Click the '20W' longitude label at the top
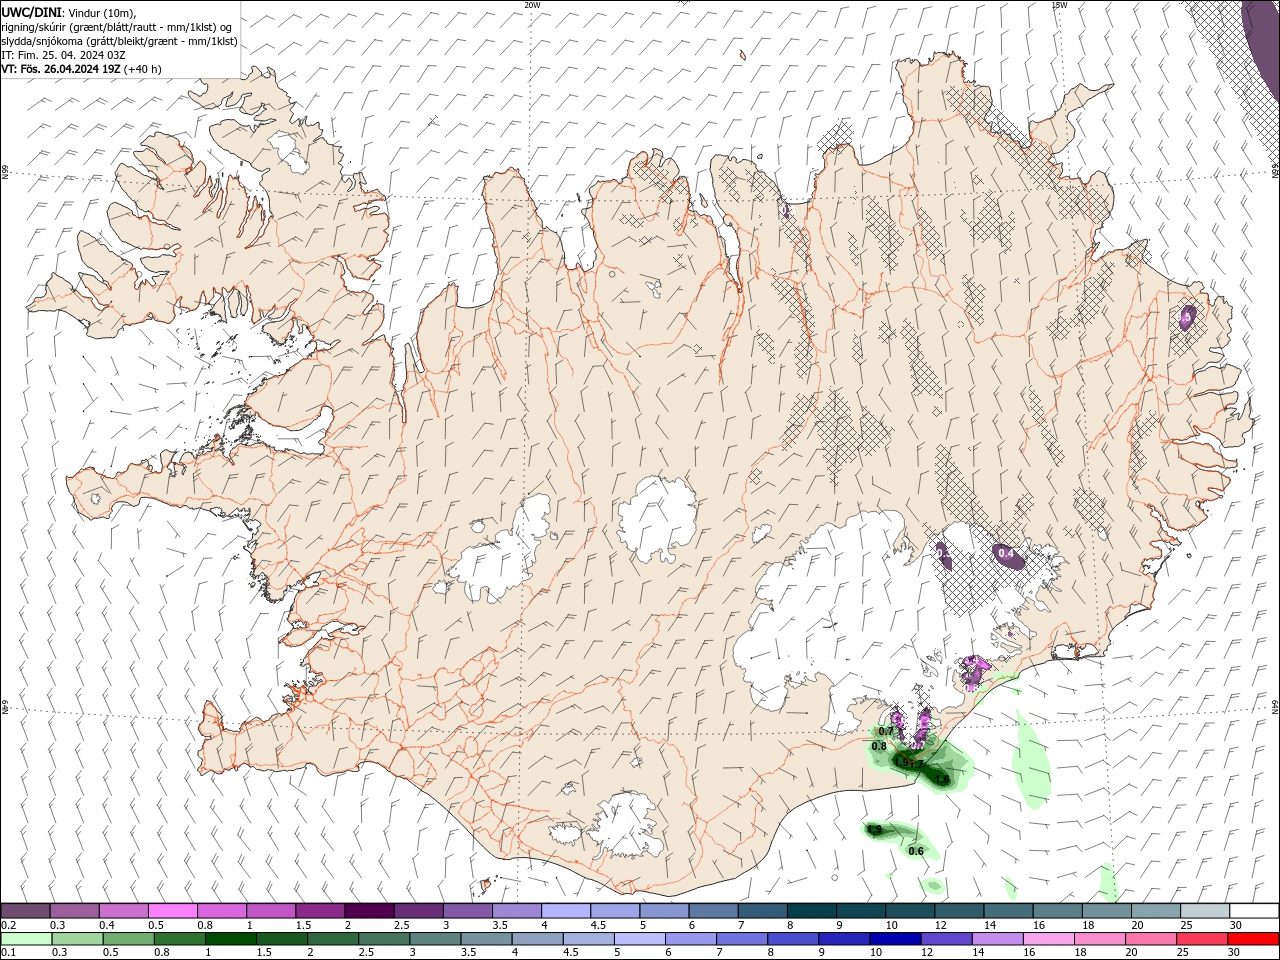This screenshot has height=960, width=1280. tap(532, 5)
